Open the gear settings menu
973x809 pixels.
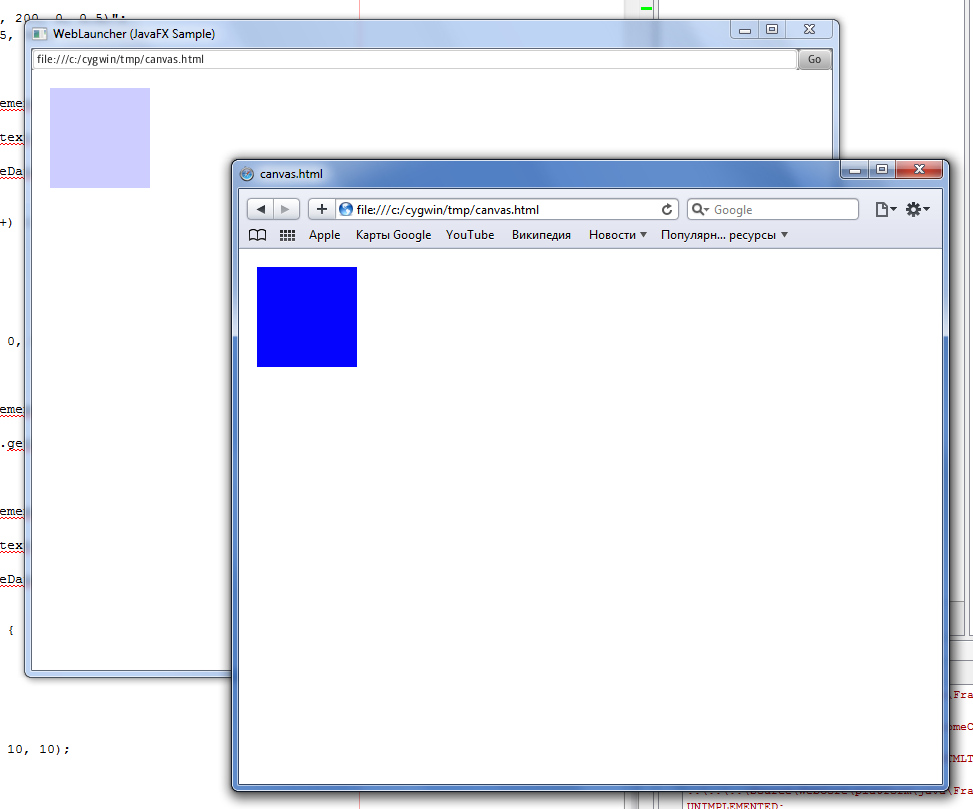[x=917, y=209]
